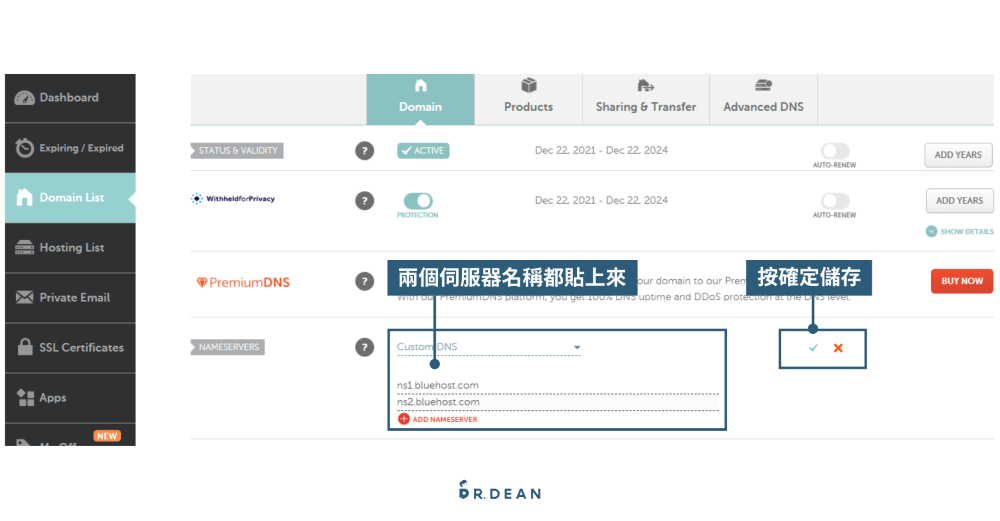Viewport: 1000px width, 521px height.
Task: Click help icon beside PremiumDNS
Action: pos(364,281)
